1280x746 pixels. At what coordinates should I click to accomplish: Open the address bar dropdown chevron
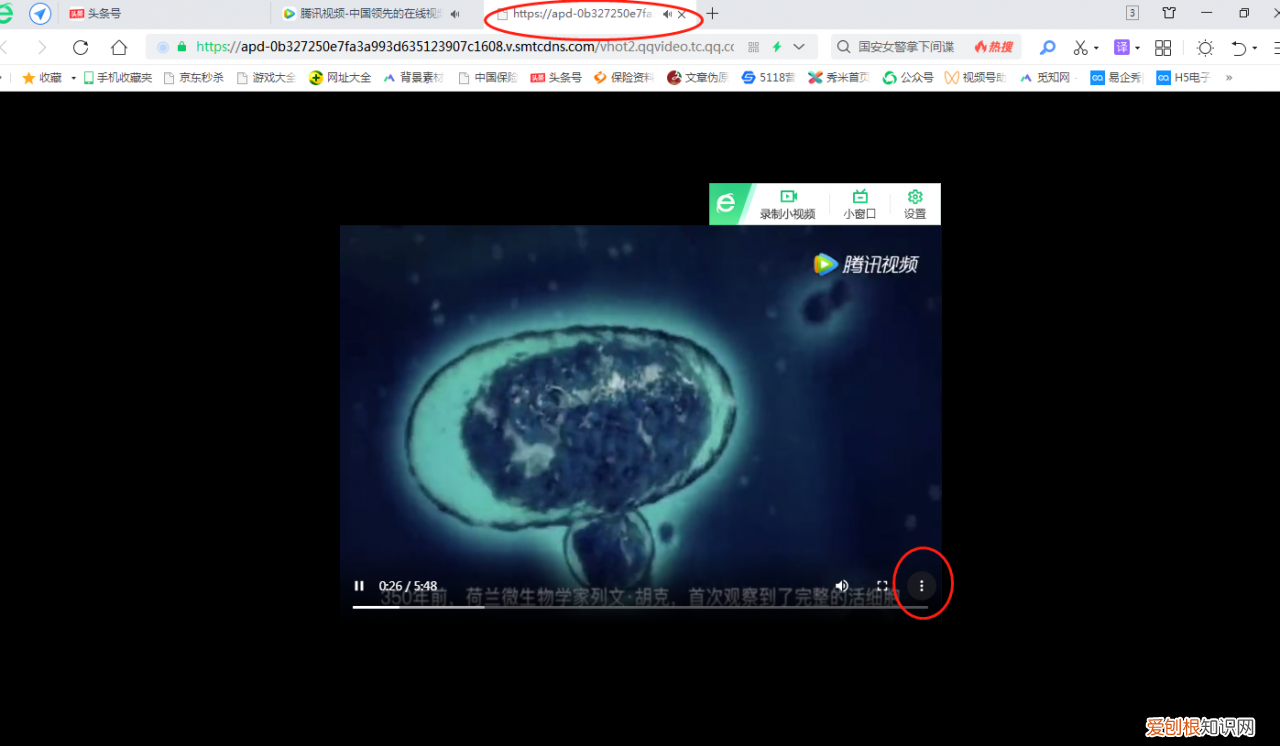797,47
